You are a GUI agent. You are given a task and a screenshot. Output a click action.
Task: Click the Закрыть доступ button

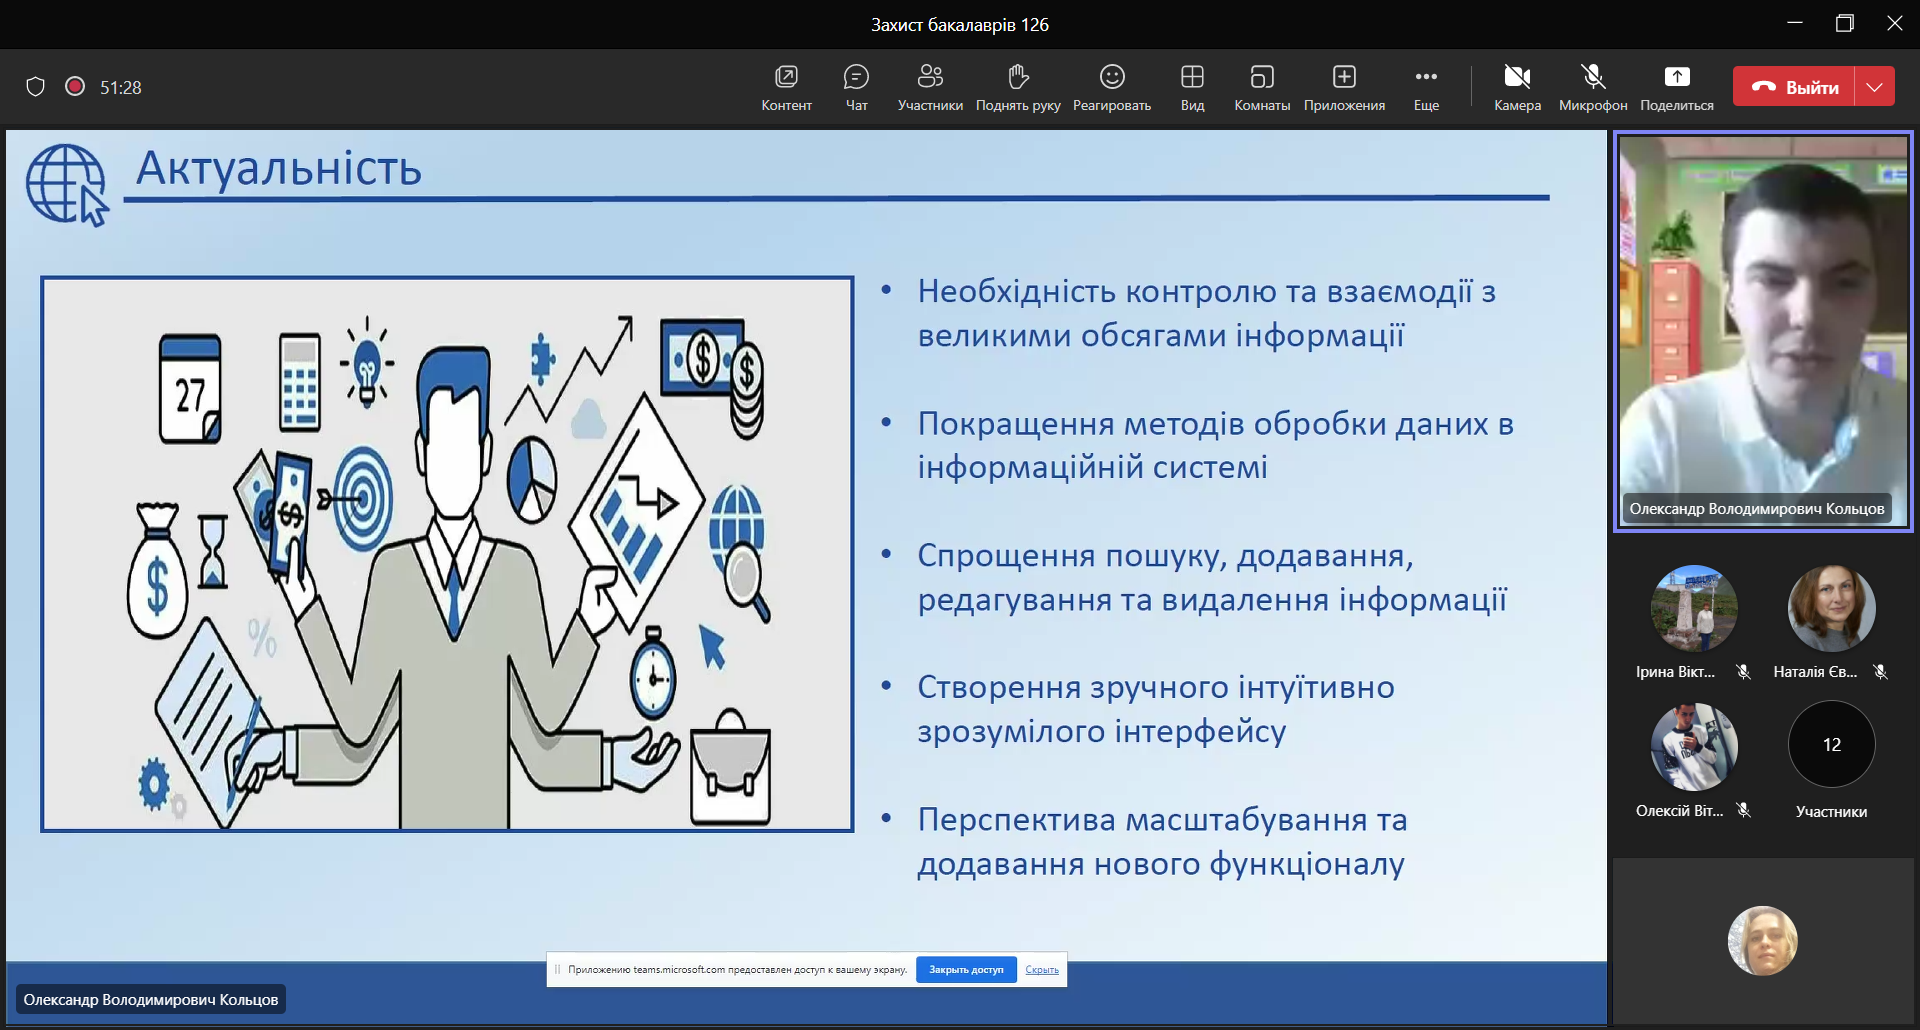click(x=966, y=970)
